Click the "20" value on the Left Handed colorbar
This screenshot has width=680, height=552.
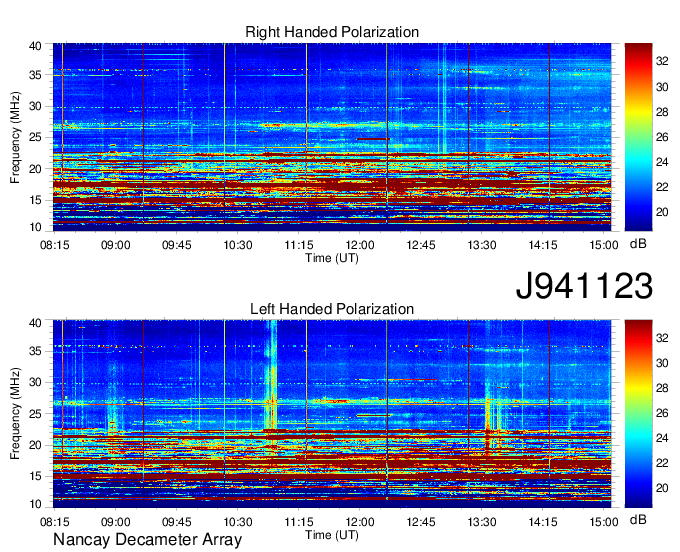[662, 488]
